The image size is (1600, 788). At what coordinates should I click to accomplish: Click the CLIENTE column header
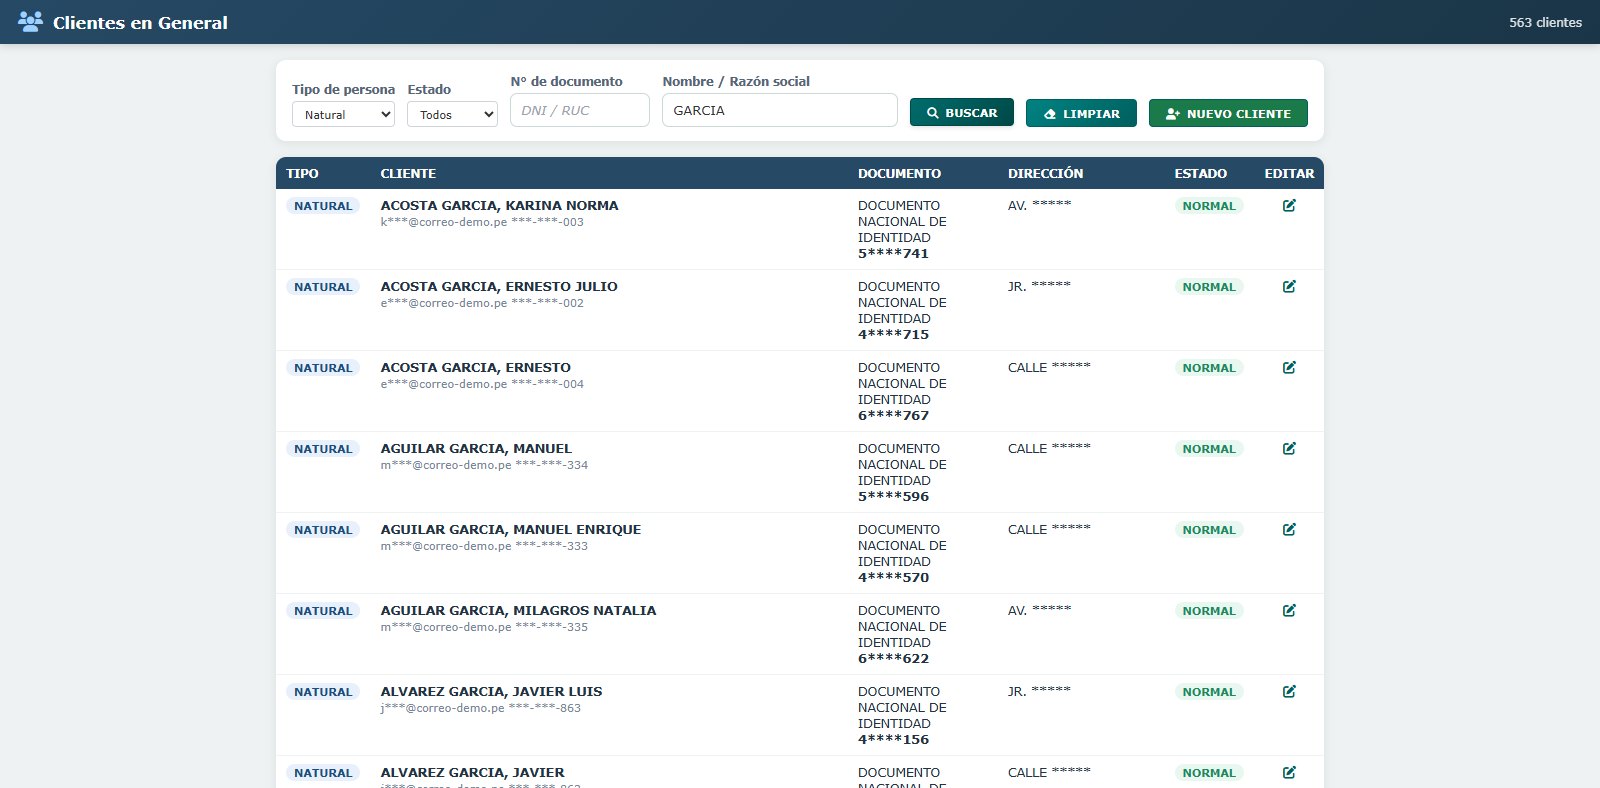tap(408, 173)
